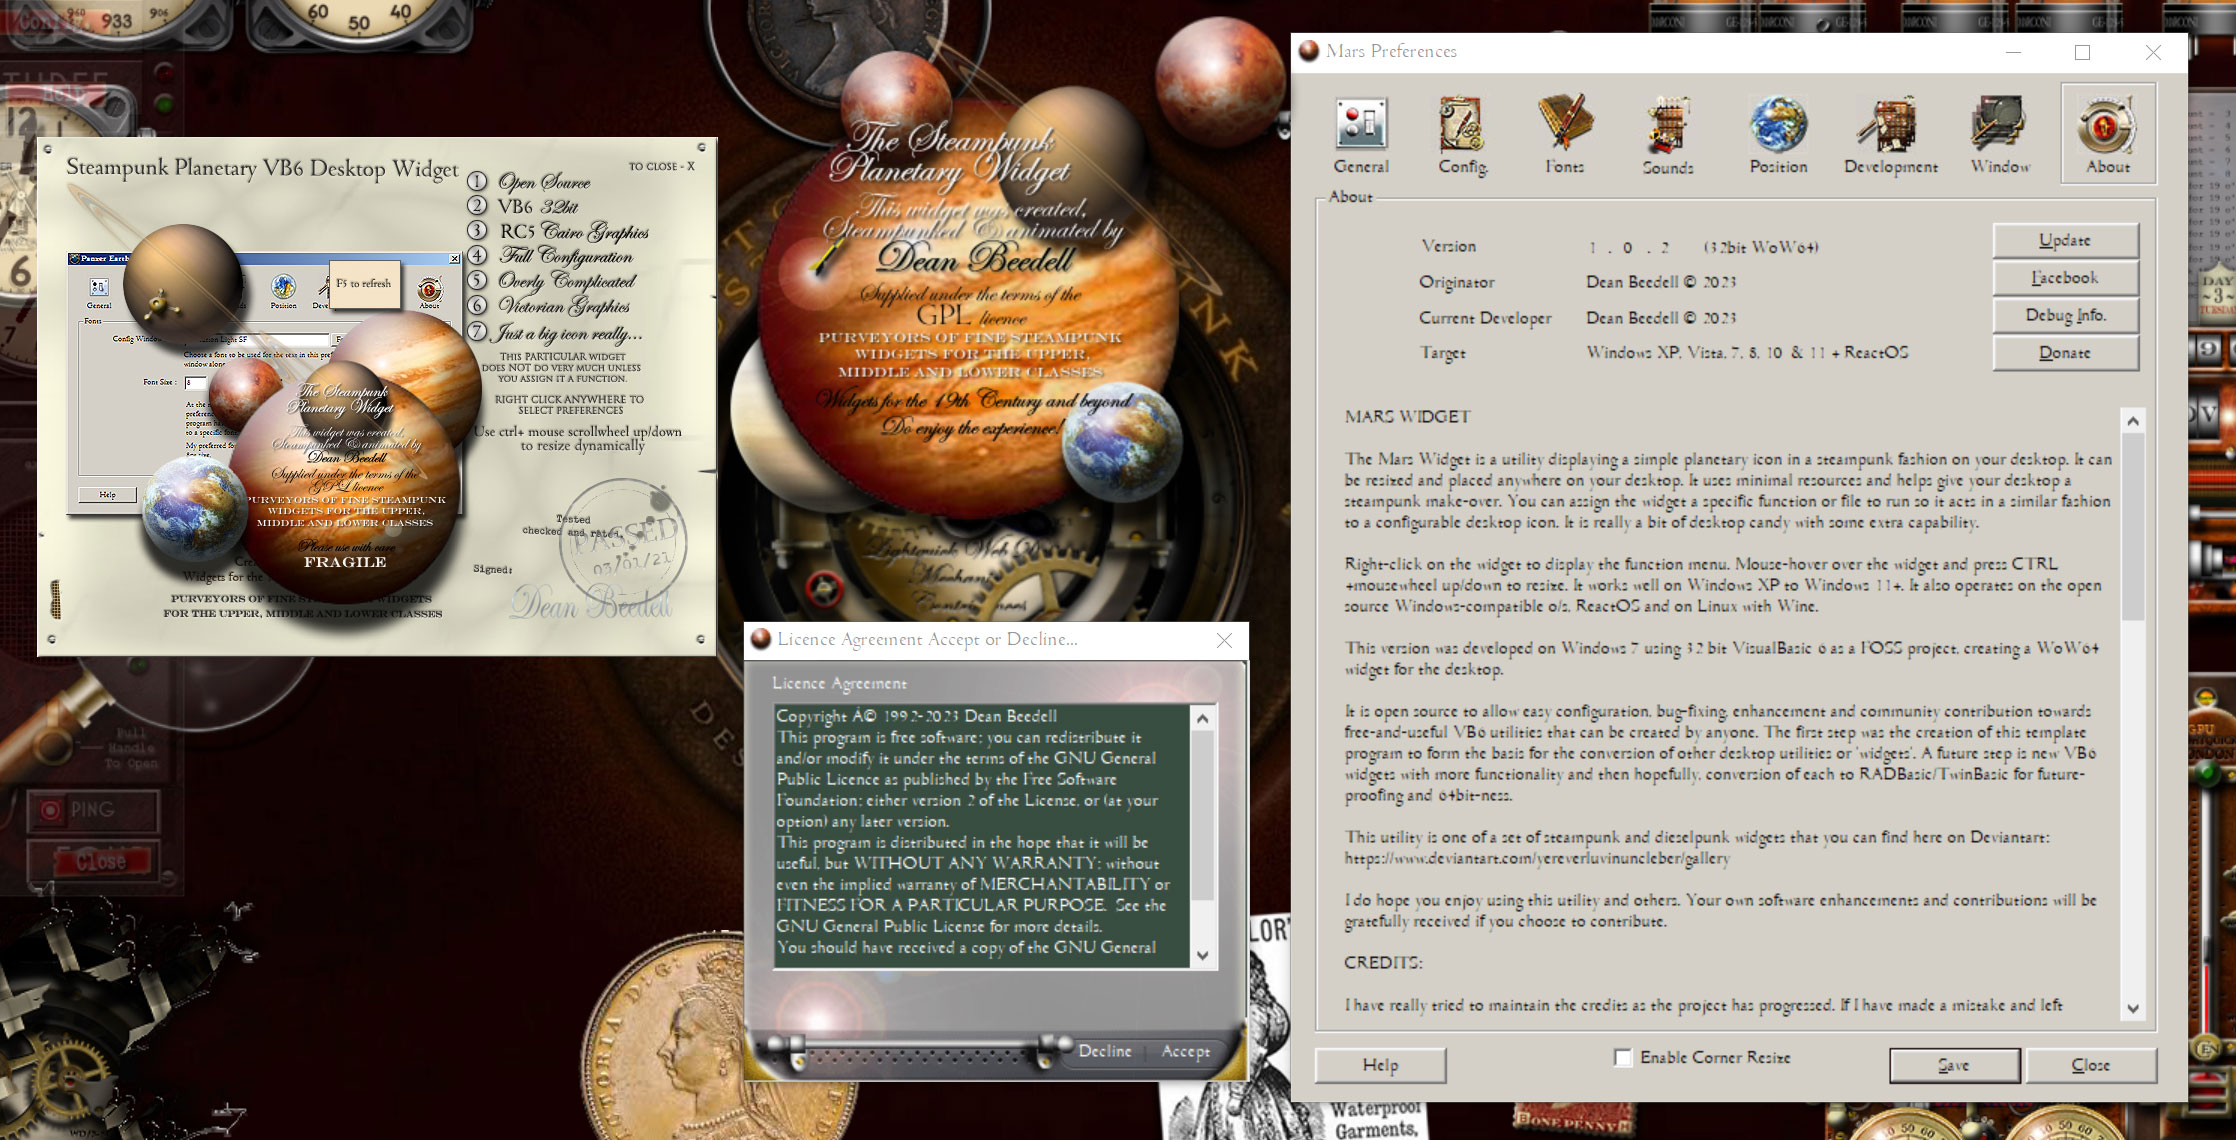
Task: Accept the licence agreement
Action: (x=1185, y=1051)
